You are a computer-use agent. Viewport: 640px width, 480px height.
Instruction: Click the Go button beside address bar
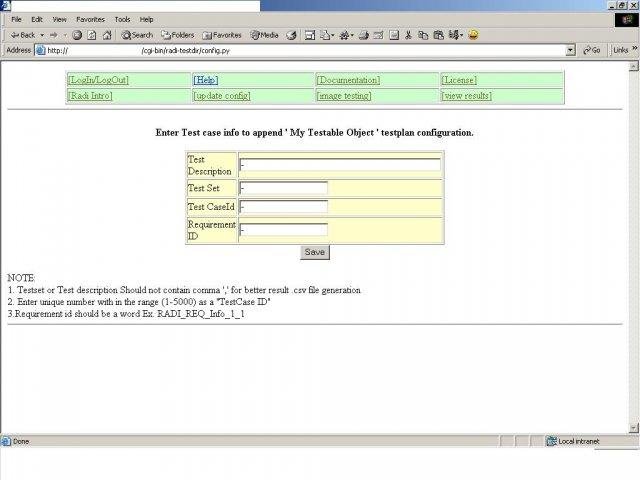(x=591, y=50)
